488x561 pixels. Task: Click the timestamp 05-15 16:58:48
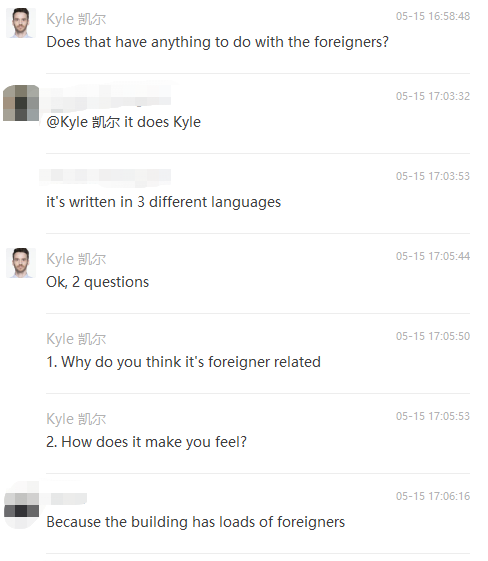tap(433, 16)
